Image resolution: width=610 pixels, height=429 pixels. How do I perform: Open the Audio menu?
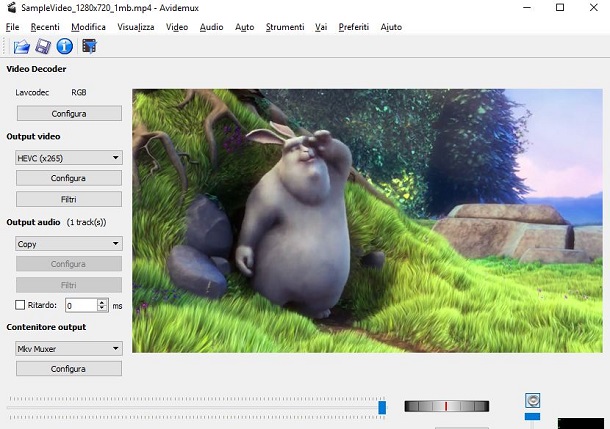point(211,27)
